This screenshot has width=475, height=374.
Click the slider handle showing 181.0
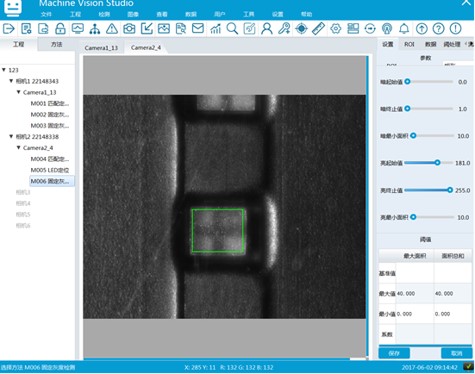point(437,163)
